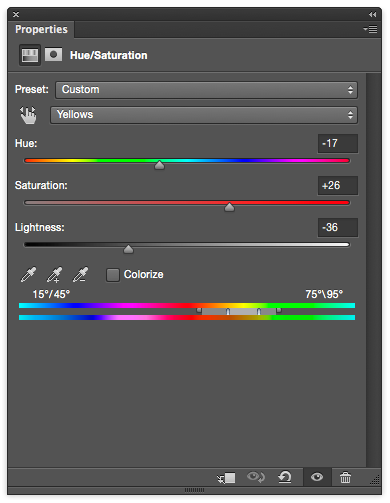Click the Hue value field showing -17
This screenshot has height=503, width=390.
pyautogui.click(x=338, y=144)
